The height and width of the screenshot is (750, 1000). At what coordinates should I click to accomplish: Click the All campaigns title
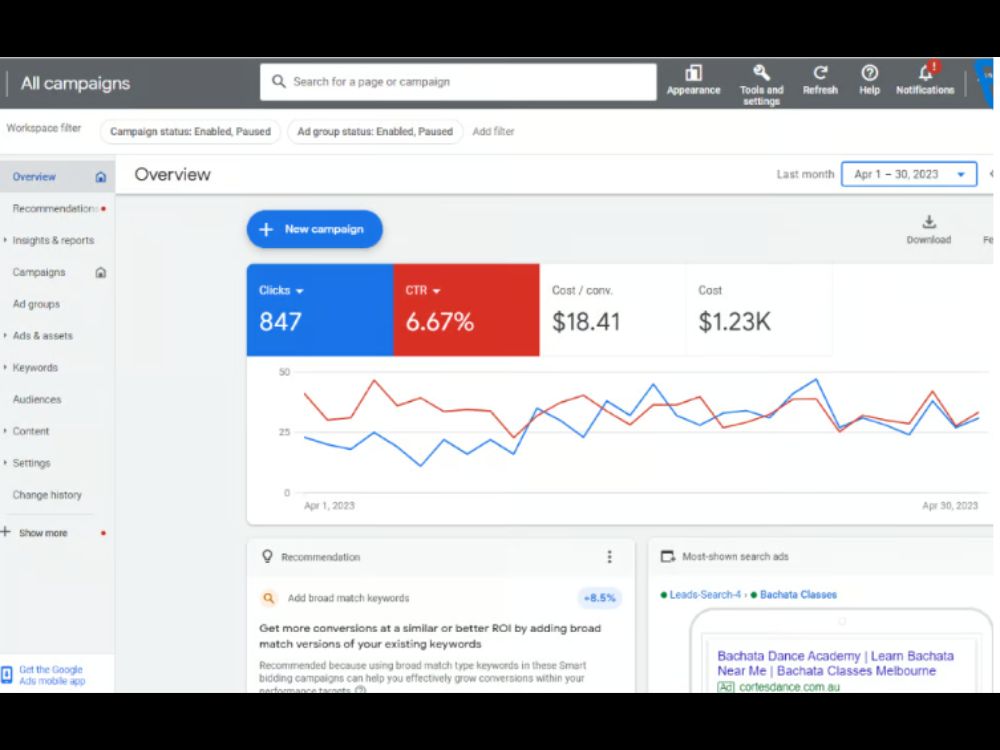(x=75, y=83)
